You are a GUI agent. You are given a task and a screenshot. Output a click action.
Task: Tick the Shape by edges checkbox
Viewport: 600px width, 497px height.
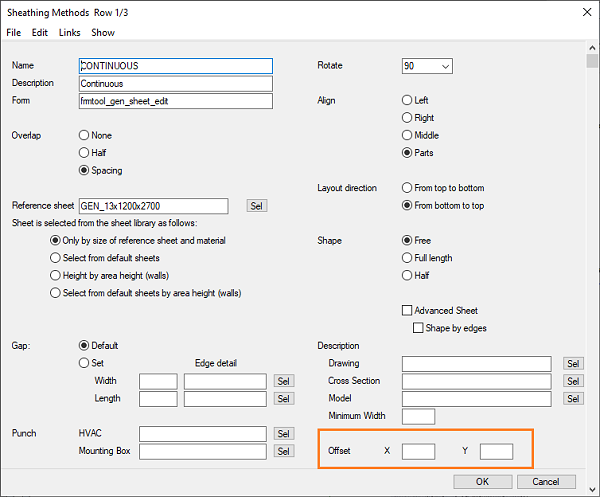click(419, 328)
